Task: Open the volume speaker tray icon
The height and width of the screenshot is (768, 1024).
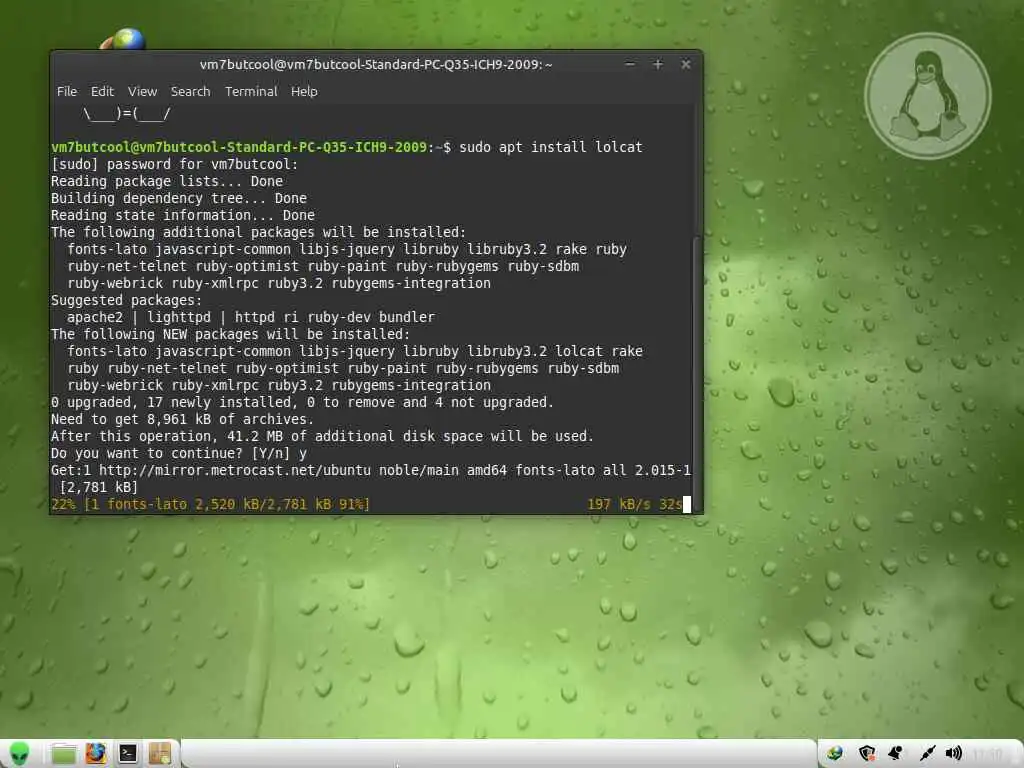Action: point(953,754)
